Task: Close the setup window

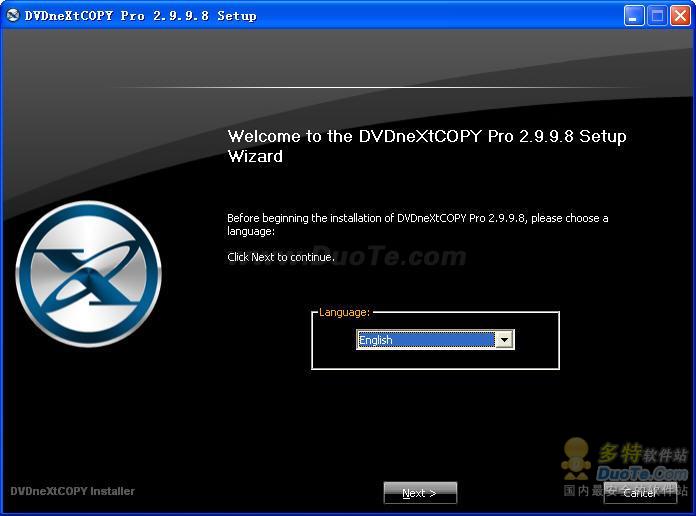Action: click(x=680, y=16)
